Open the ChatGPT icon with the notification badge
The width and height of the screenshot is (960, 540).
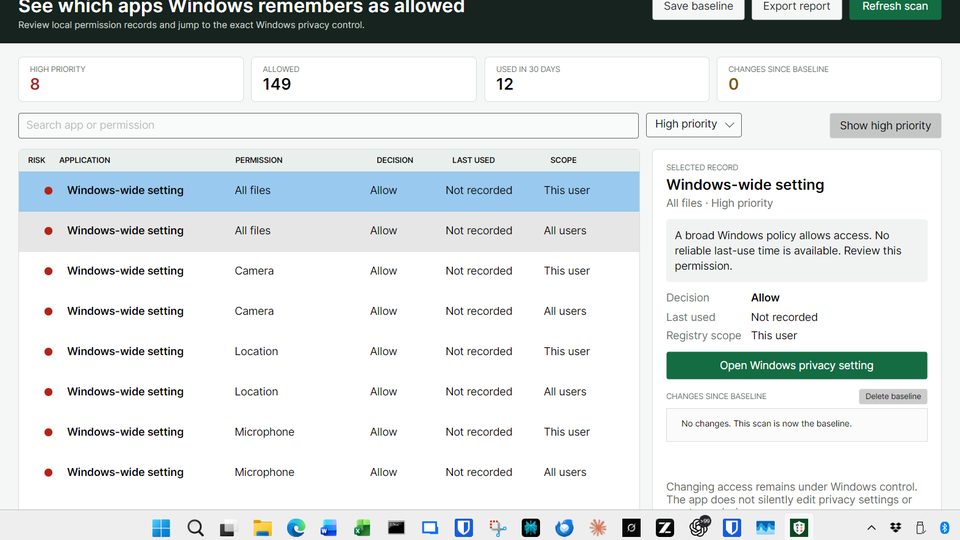coord(699,527)
